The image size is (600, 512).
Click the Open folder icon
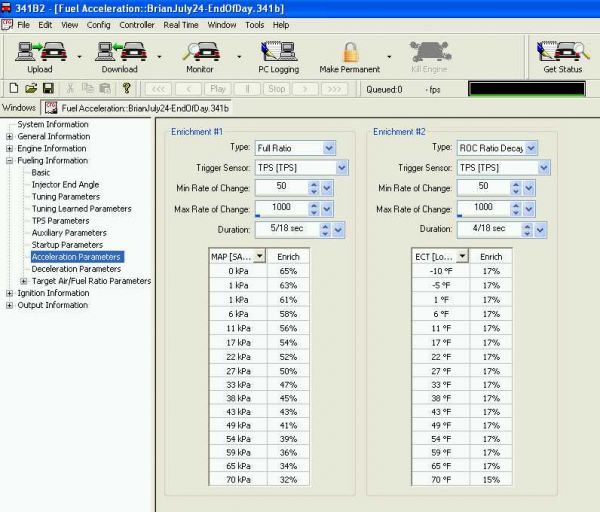click(32, 89)
